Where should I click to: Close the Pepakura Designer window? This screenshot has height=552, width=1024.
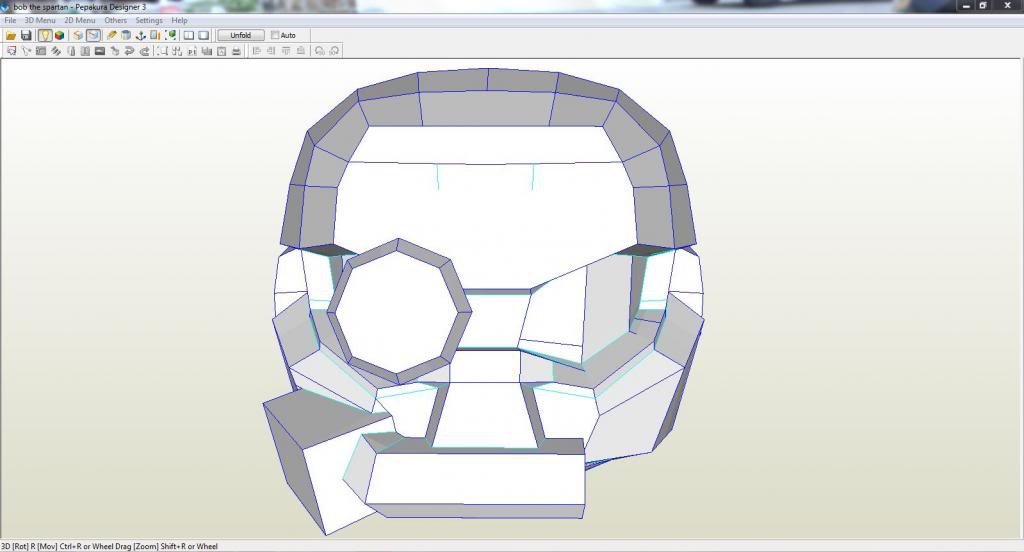click(x=1007, y=6)
